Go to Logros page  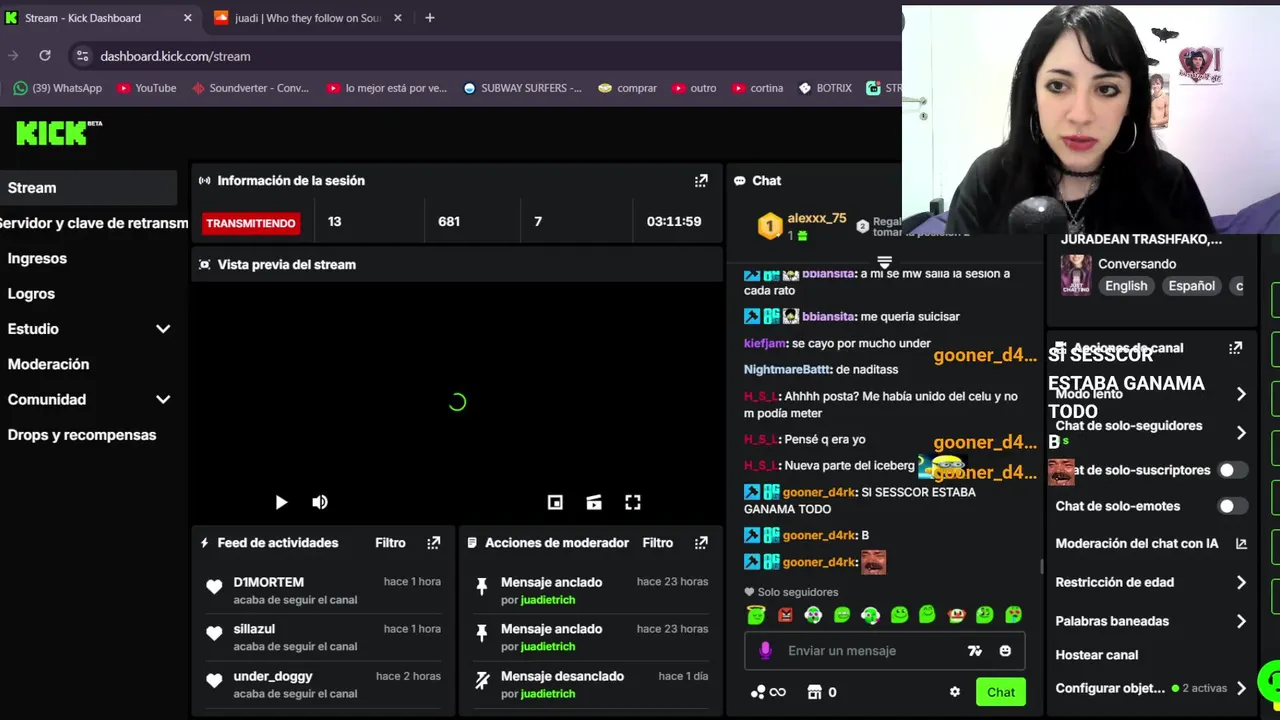pos(31,294)
